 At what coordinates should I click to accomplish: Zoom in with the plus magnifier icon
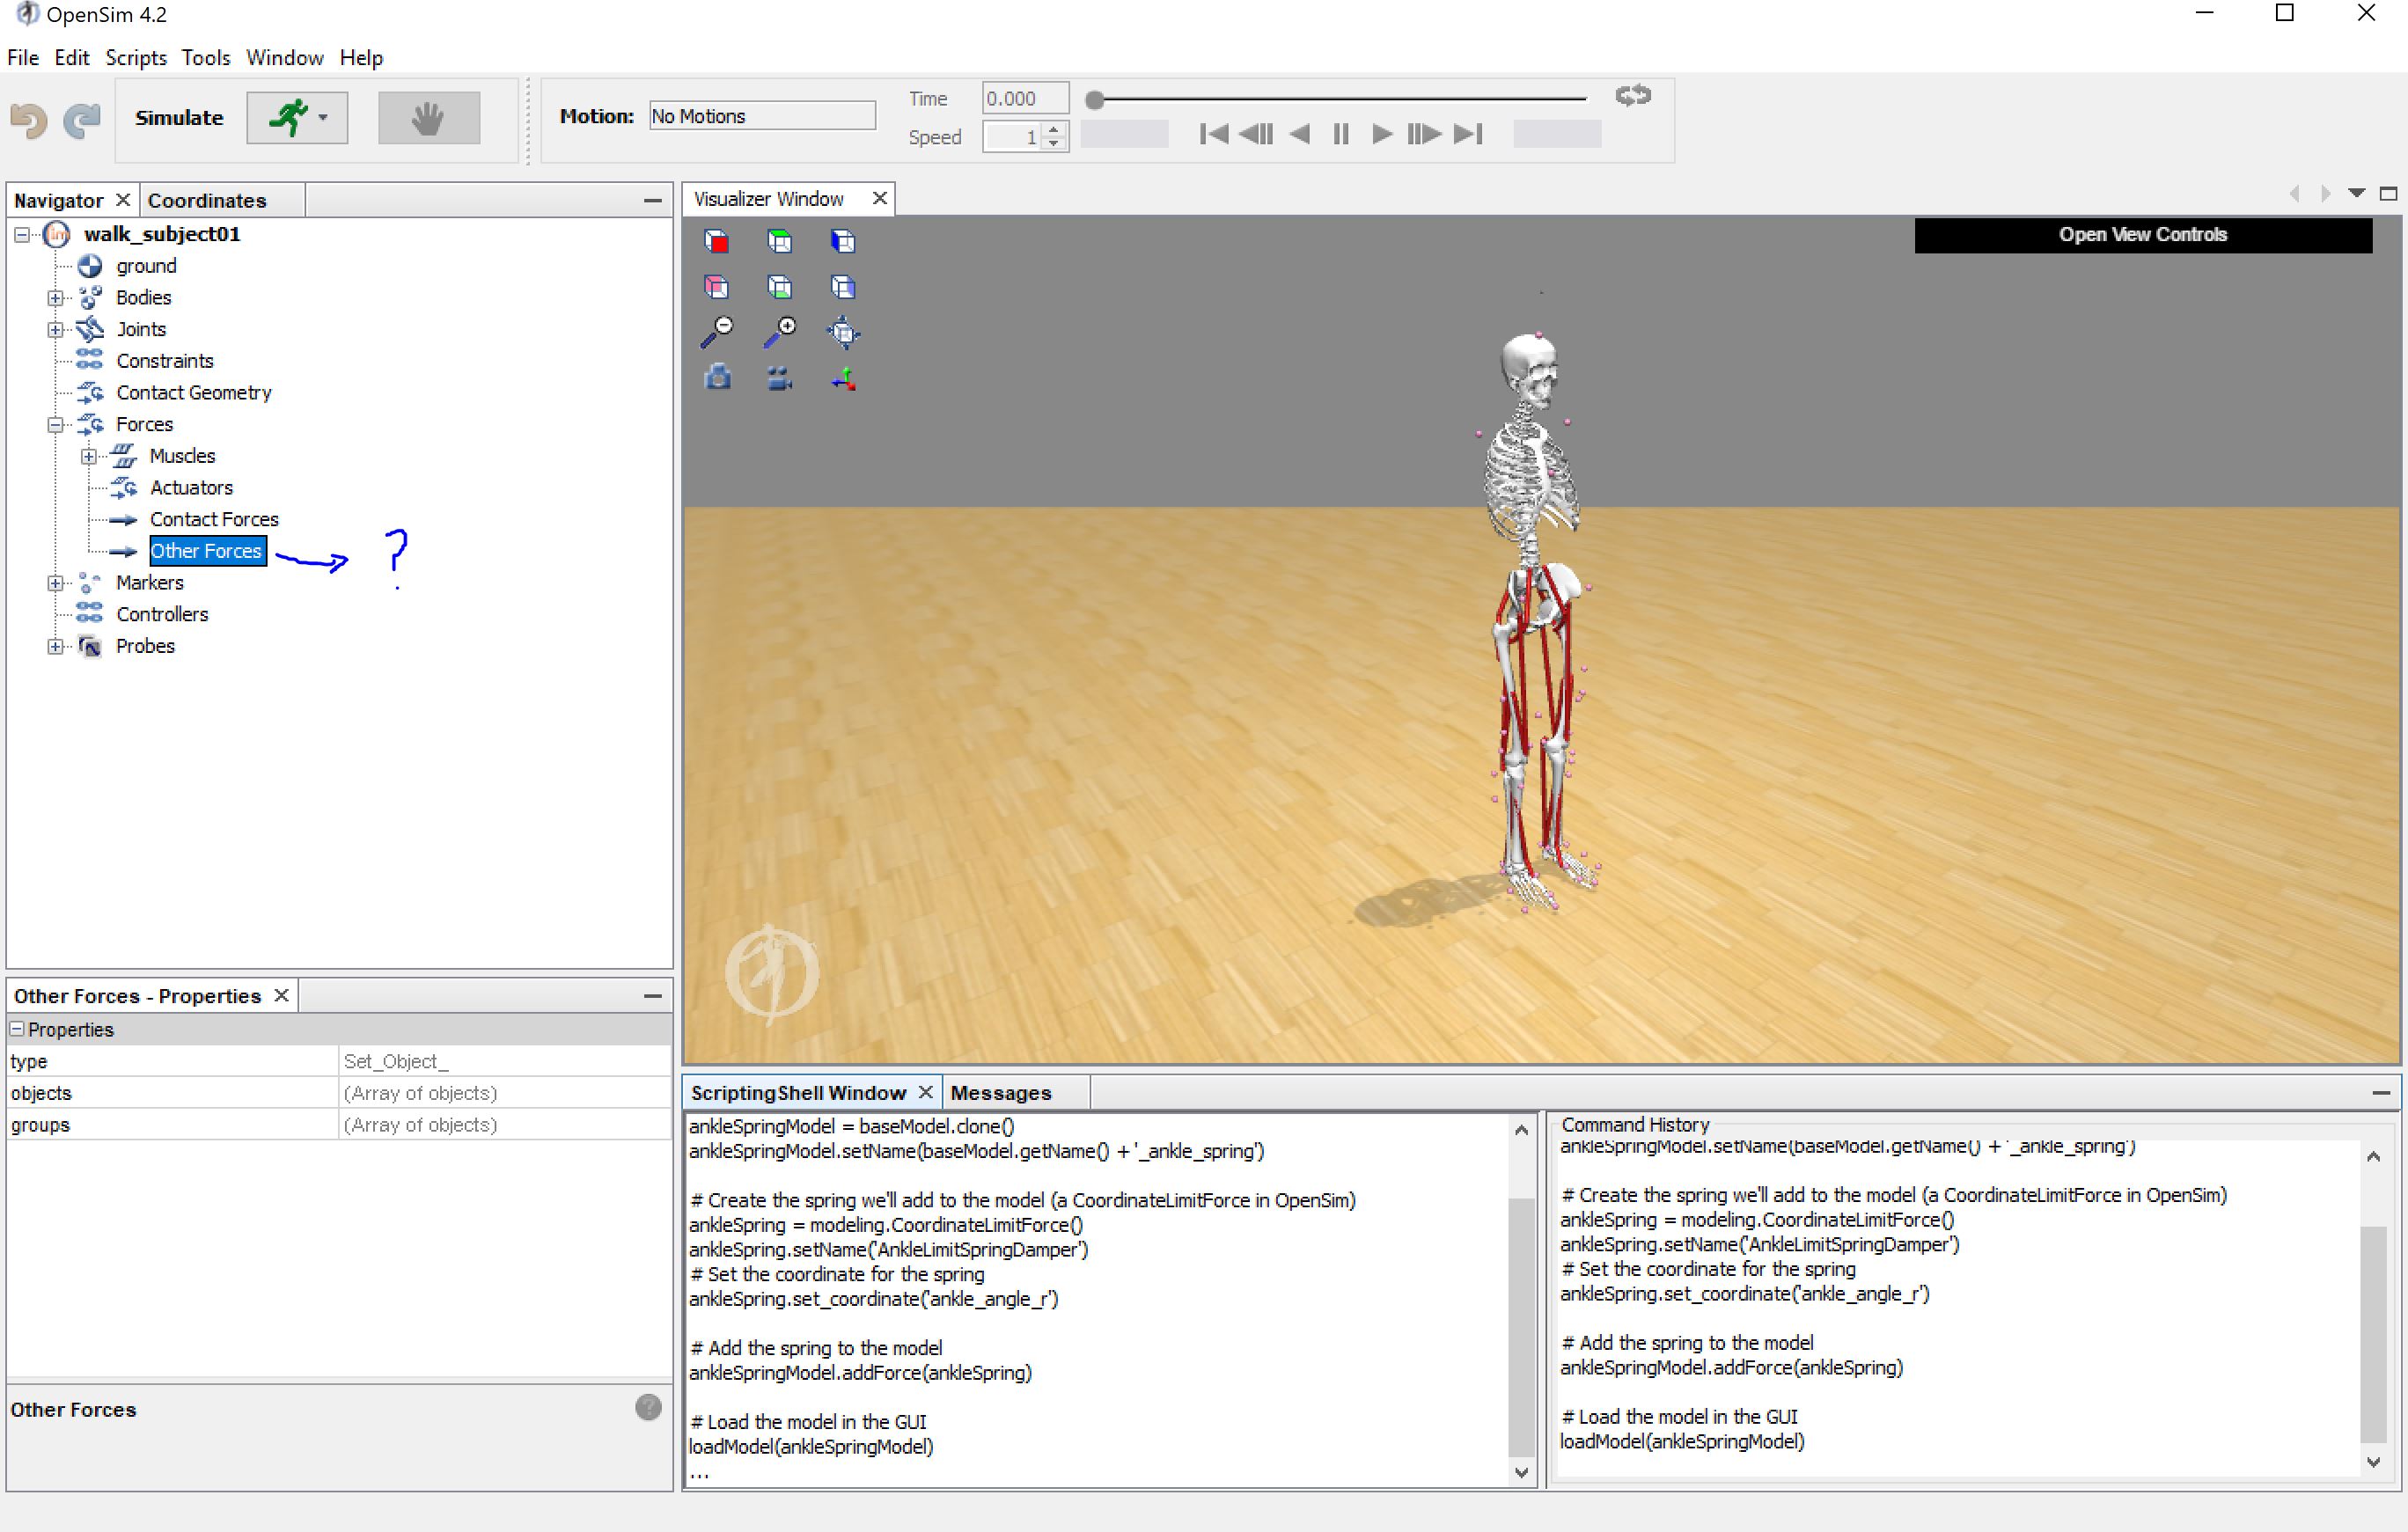(779, 332)
